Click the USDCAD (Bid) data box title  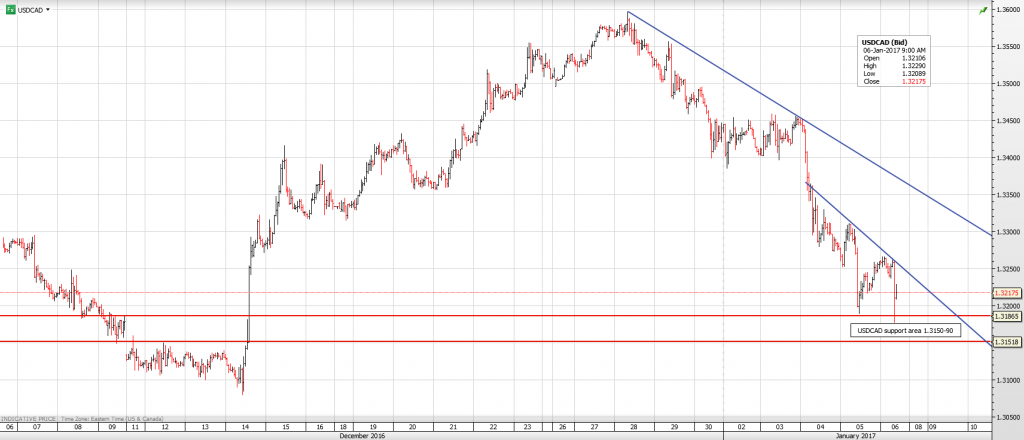(885, 41)
